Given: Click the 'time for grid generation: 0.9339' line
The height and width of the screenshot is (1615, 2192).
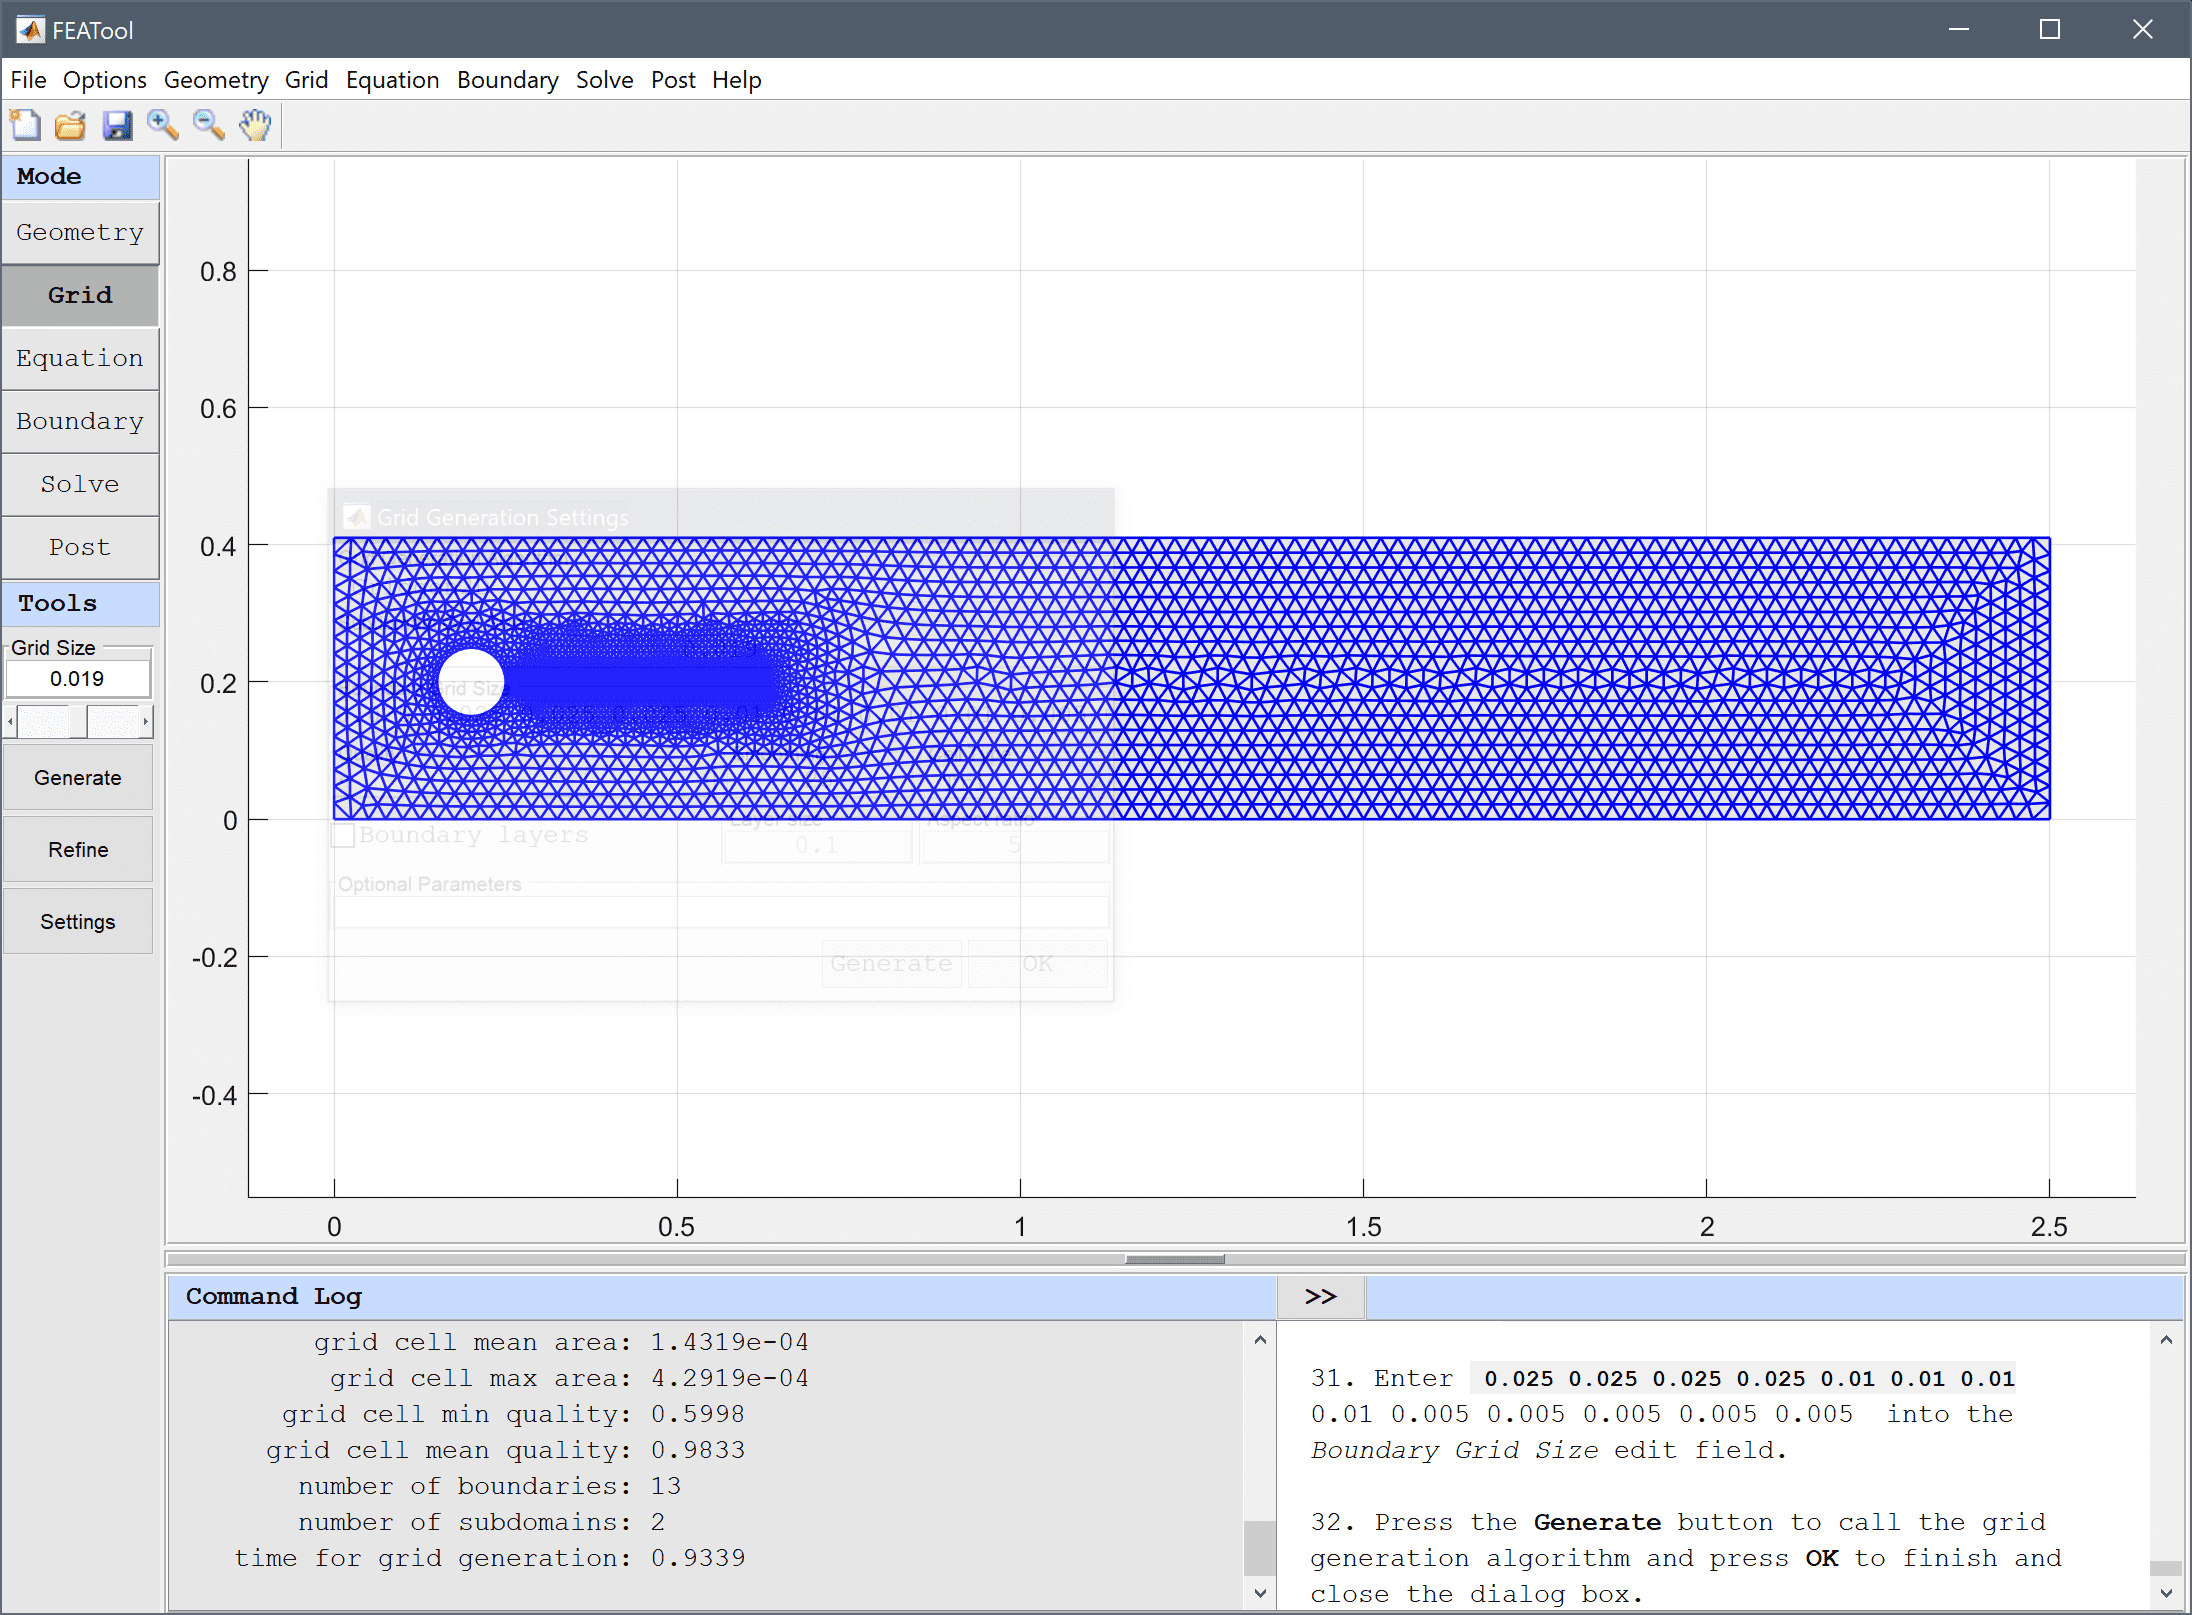Looking at the screenshot, I should click(489, 1559).
